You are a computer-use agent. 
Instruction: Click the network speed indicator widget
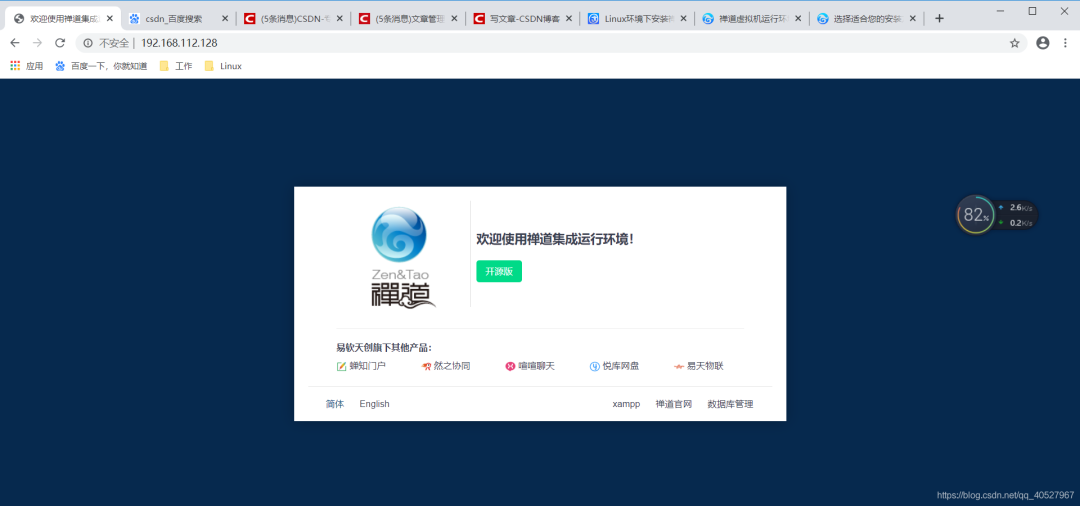(x=1017, y=214)
